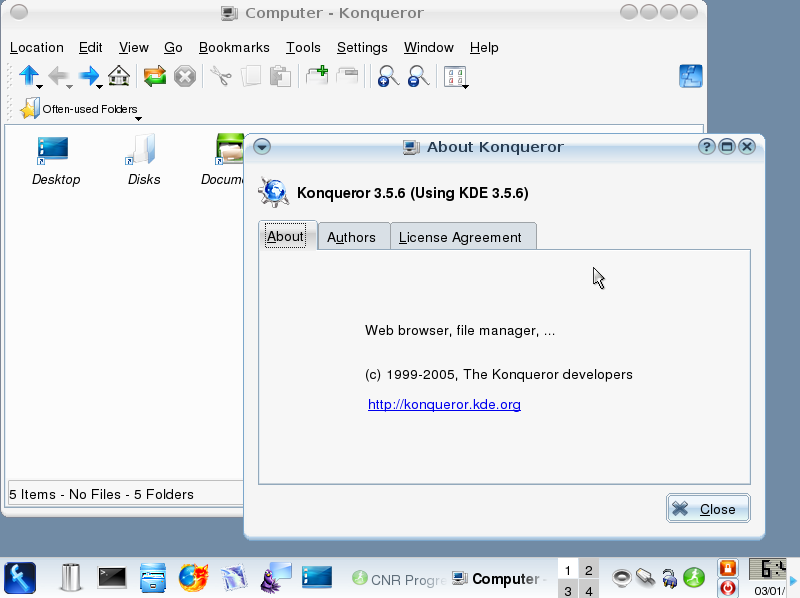Open a new tab icon
The width and height of the screenshot is (800, 598).
tap(317, 76)
